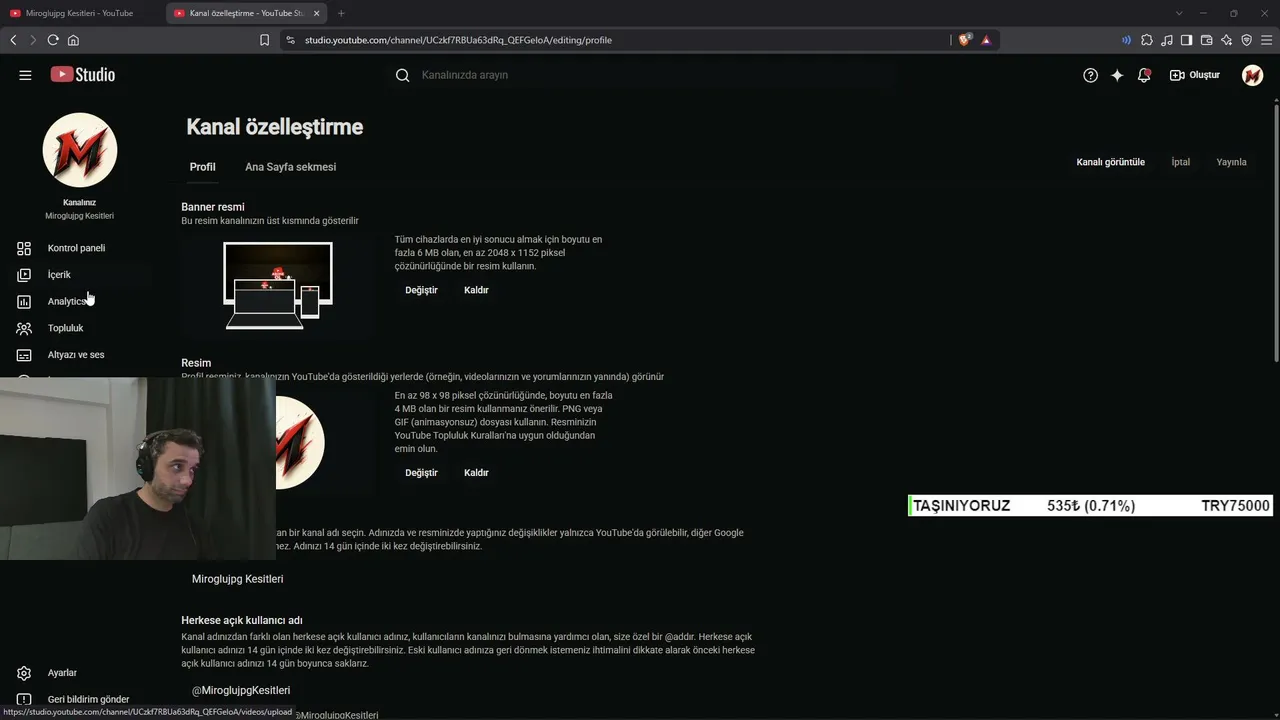
Task: Open the Brave VPN shield icon
Action: pyautogui.click(x=1247, y=40)
